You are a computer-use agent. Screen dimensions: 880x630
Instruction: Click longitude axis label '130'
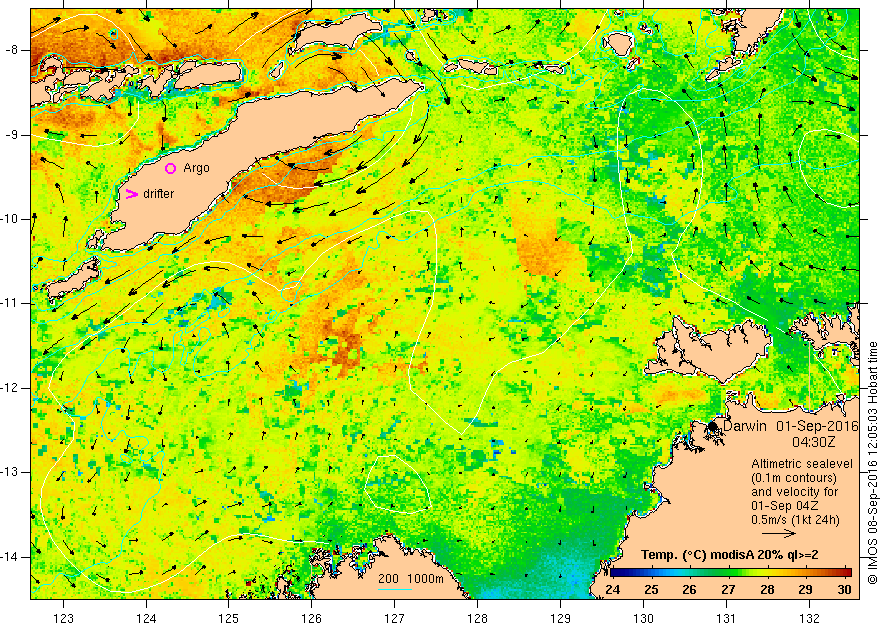(643, 618)
